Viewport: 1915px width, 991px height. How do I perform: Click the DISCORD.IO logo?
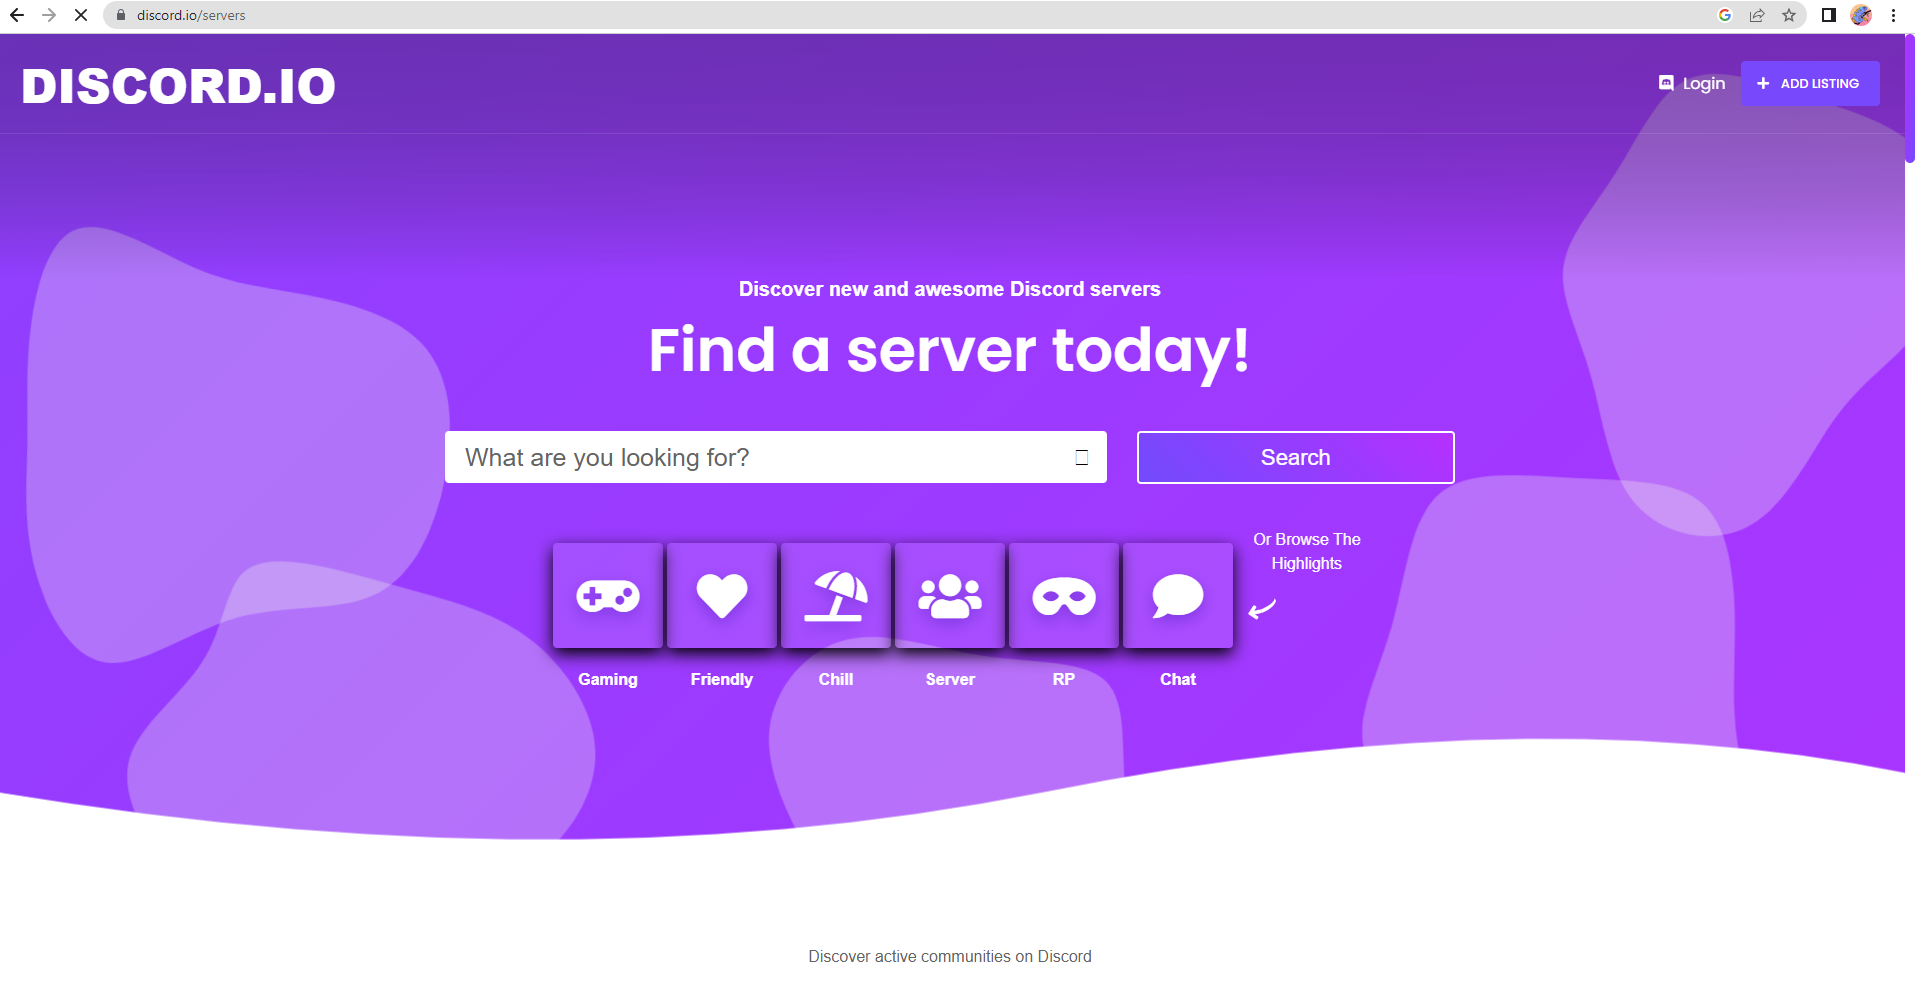(179, 86)
